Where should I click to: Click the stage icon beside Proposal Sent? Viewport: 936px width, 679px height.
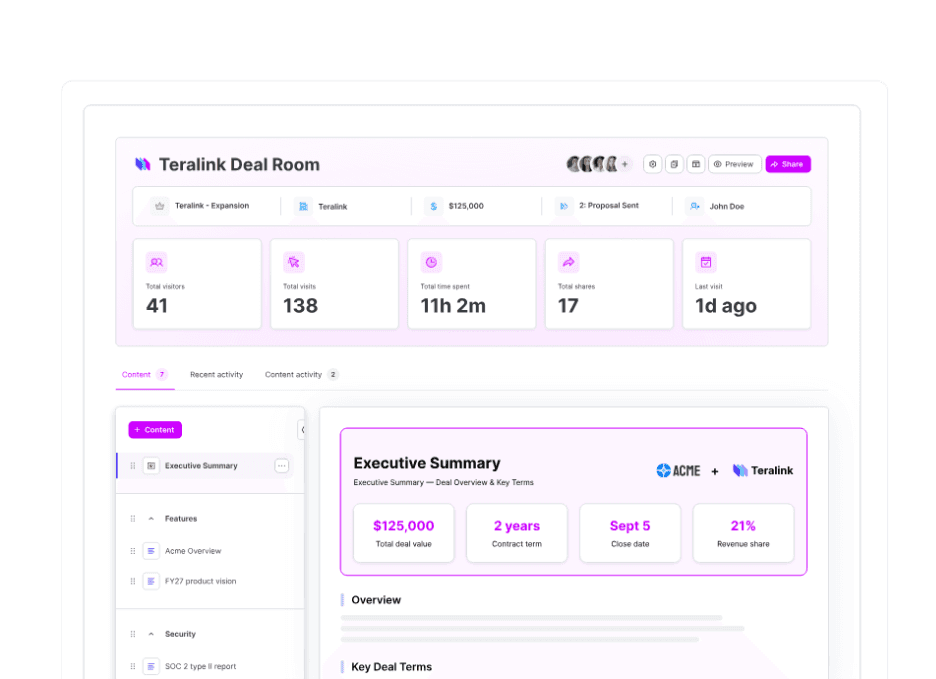(x=564, y=206)
